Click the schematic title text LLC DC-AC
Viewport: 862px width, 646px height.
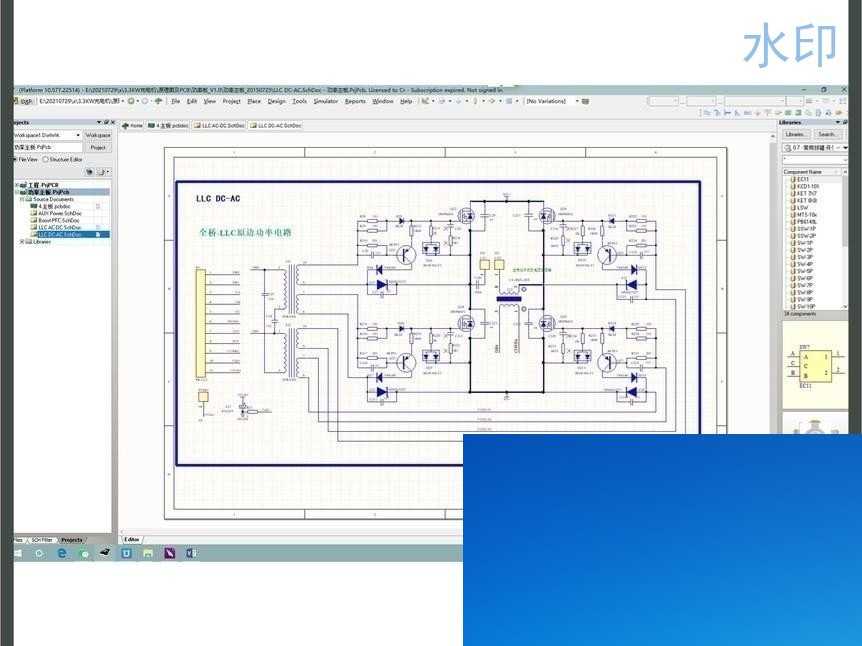(218, 198)
